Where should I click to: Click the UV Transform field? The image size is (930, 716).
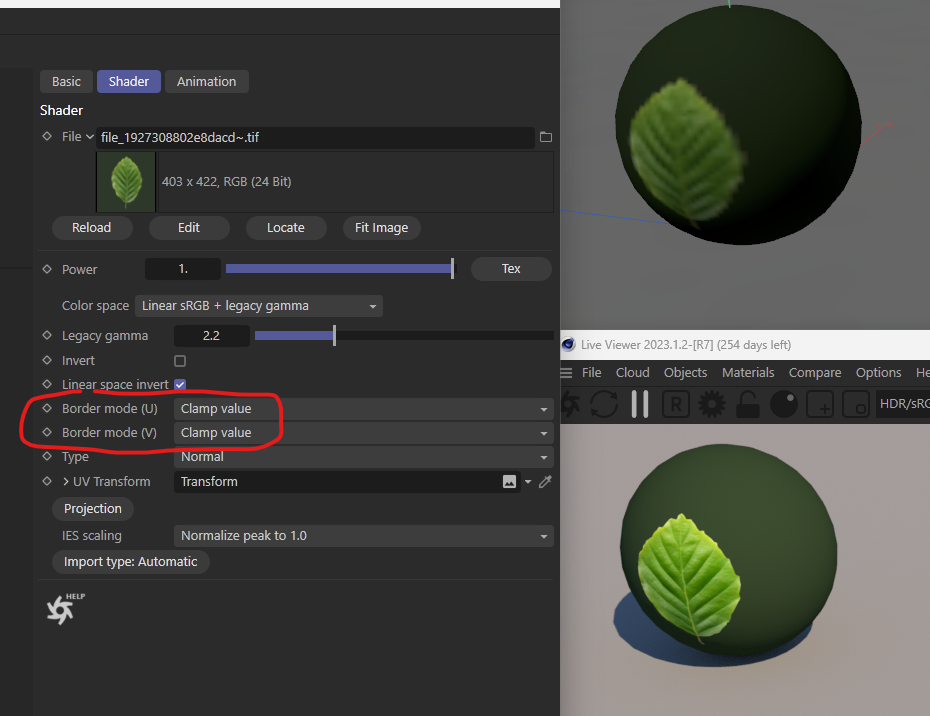point(347,482)
